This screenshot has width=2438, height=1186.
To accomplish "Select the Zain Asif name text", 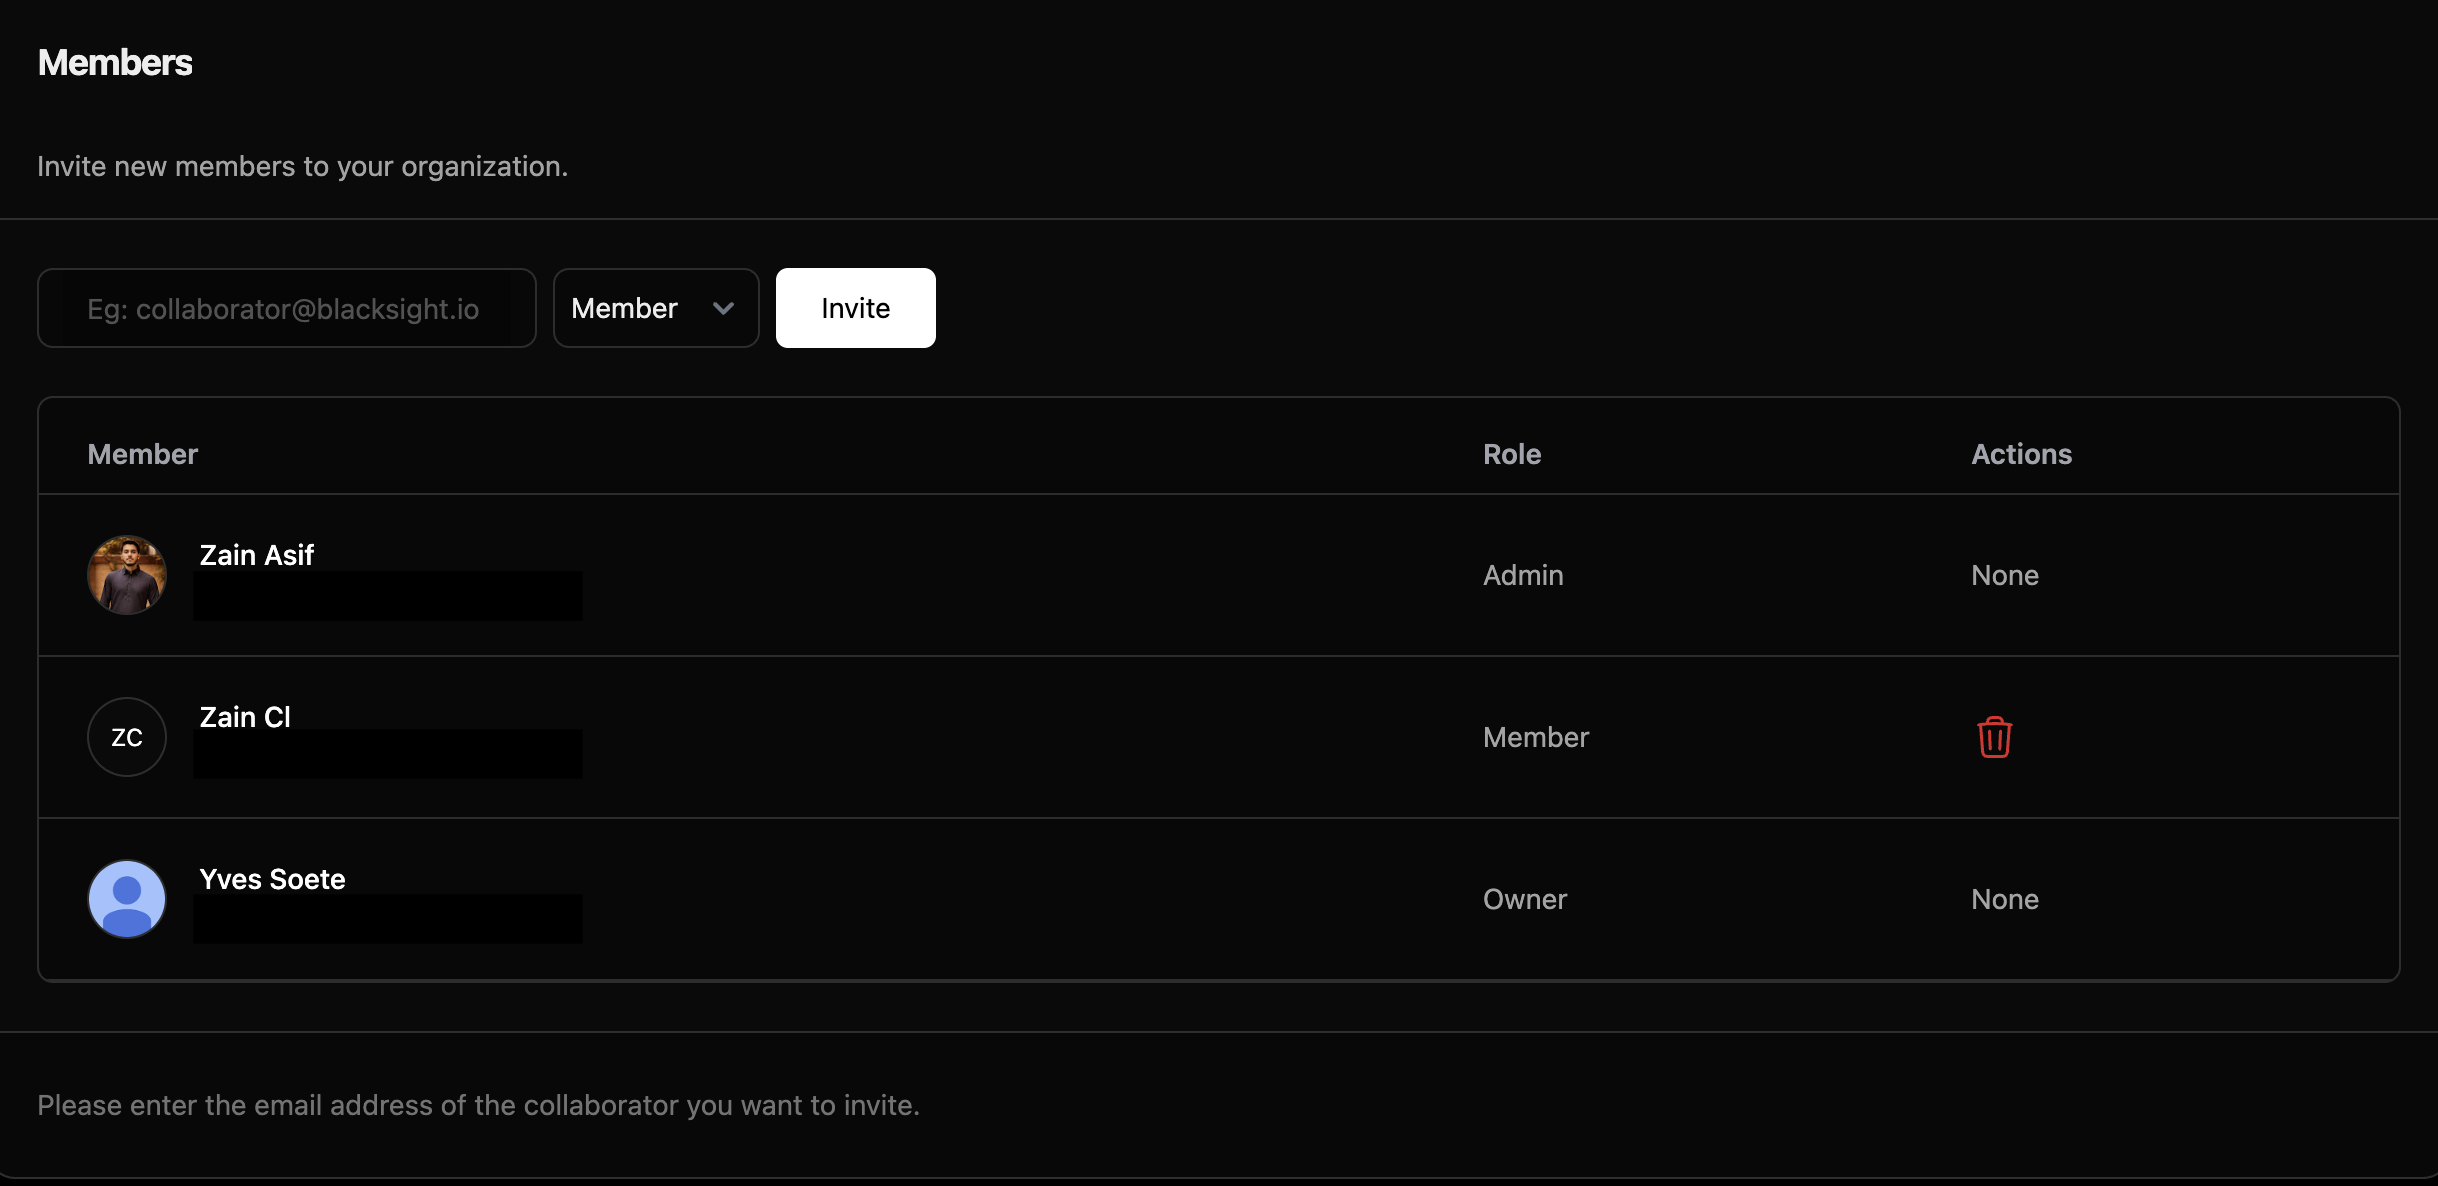I will pos(257,555).
